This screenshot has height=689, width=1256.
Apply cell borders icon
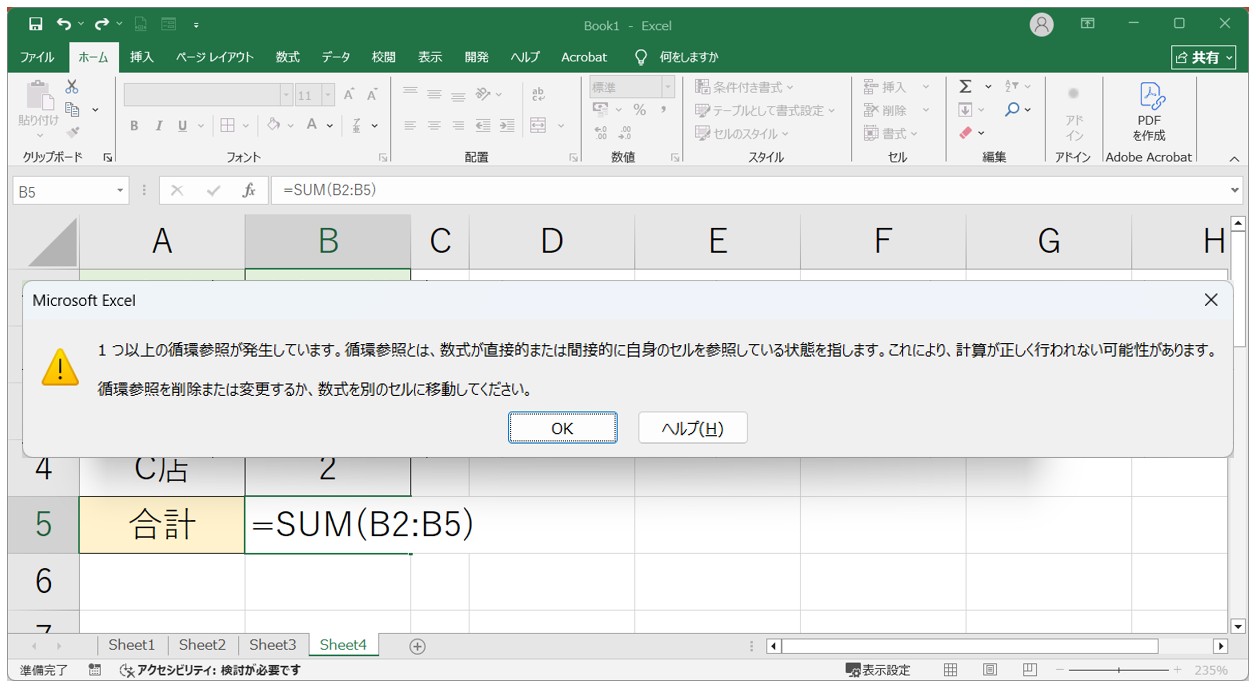(x=228, y=125)
